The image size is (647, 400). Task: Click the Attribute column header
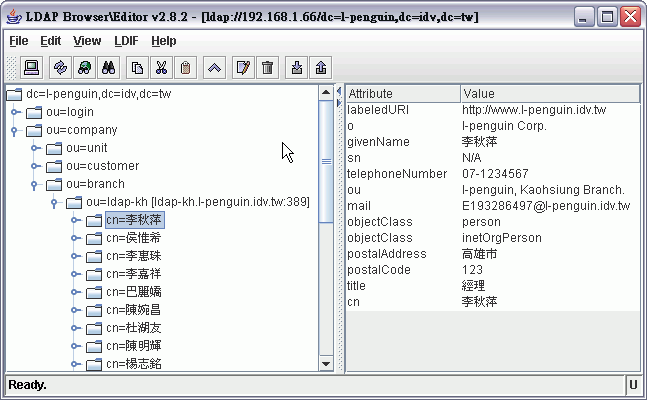point(402,93)
